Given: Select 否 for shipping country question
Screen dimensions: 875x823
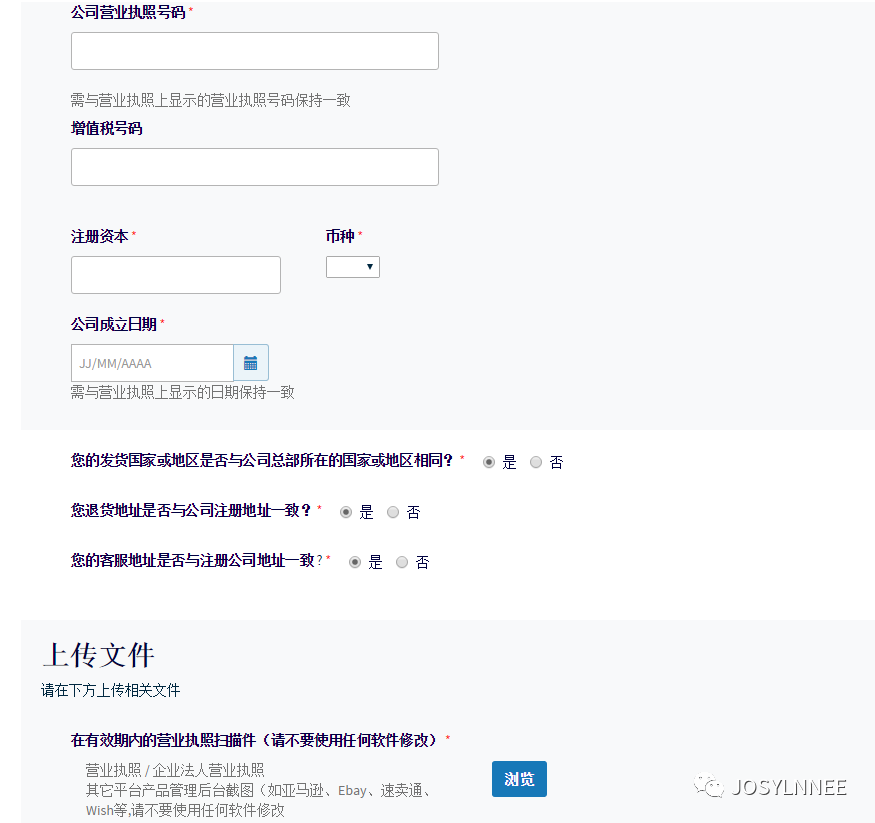Looking at the screenshot, I should coord(535,462).
